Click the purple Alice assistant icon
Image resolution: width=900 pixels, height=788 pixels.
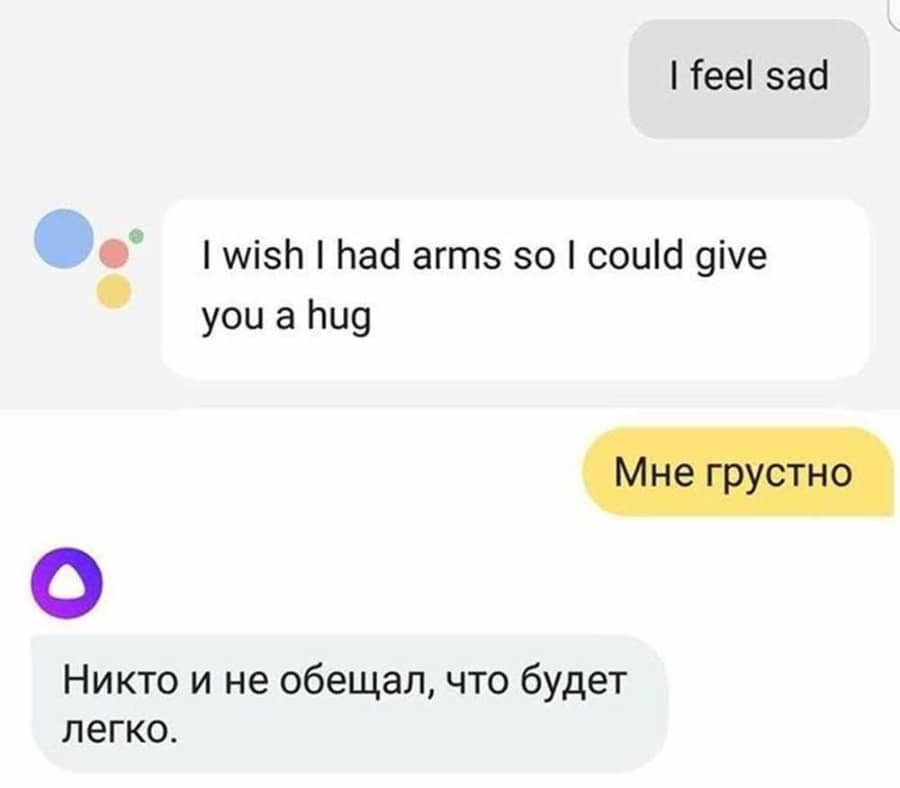[x=67, y=583]
